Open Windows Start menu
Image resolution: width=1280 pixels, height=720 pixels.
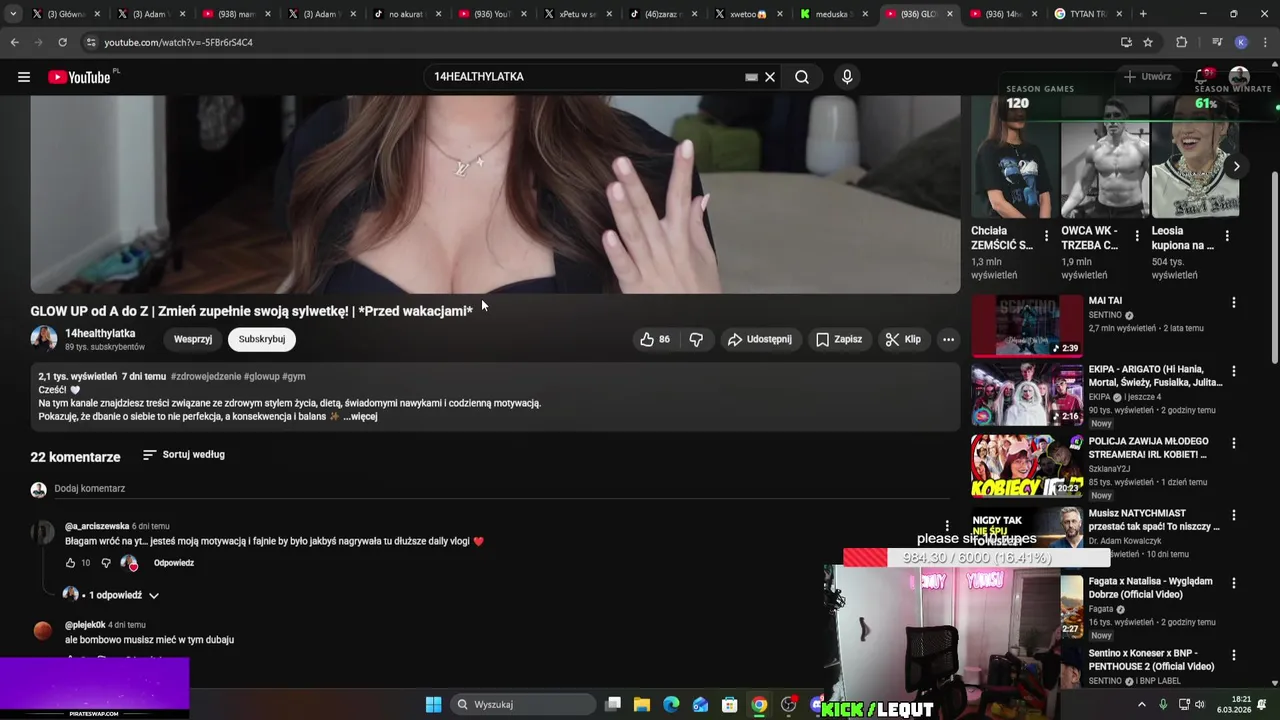click(433, 705)
